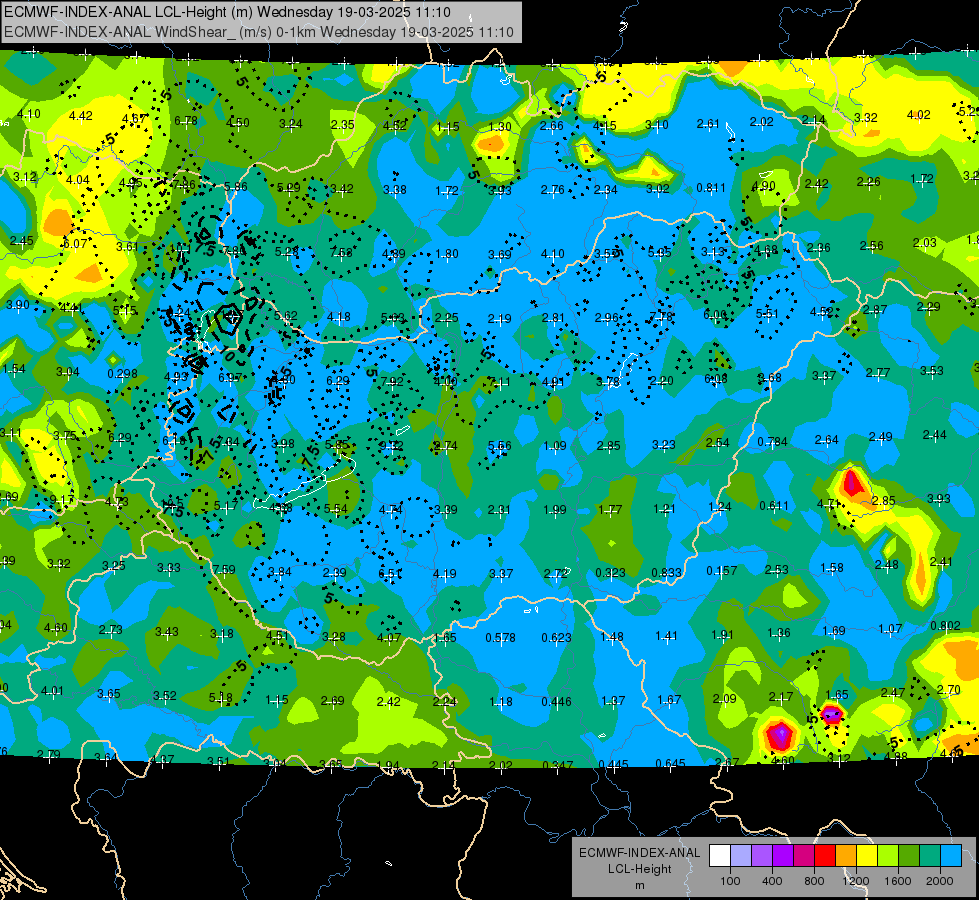
Task: Click the wind shear value 1.30
Action: tap(499, 127)
